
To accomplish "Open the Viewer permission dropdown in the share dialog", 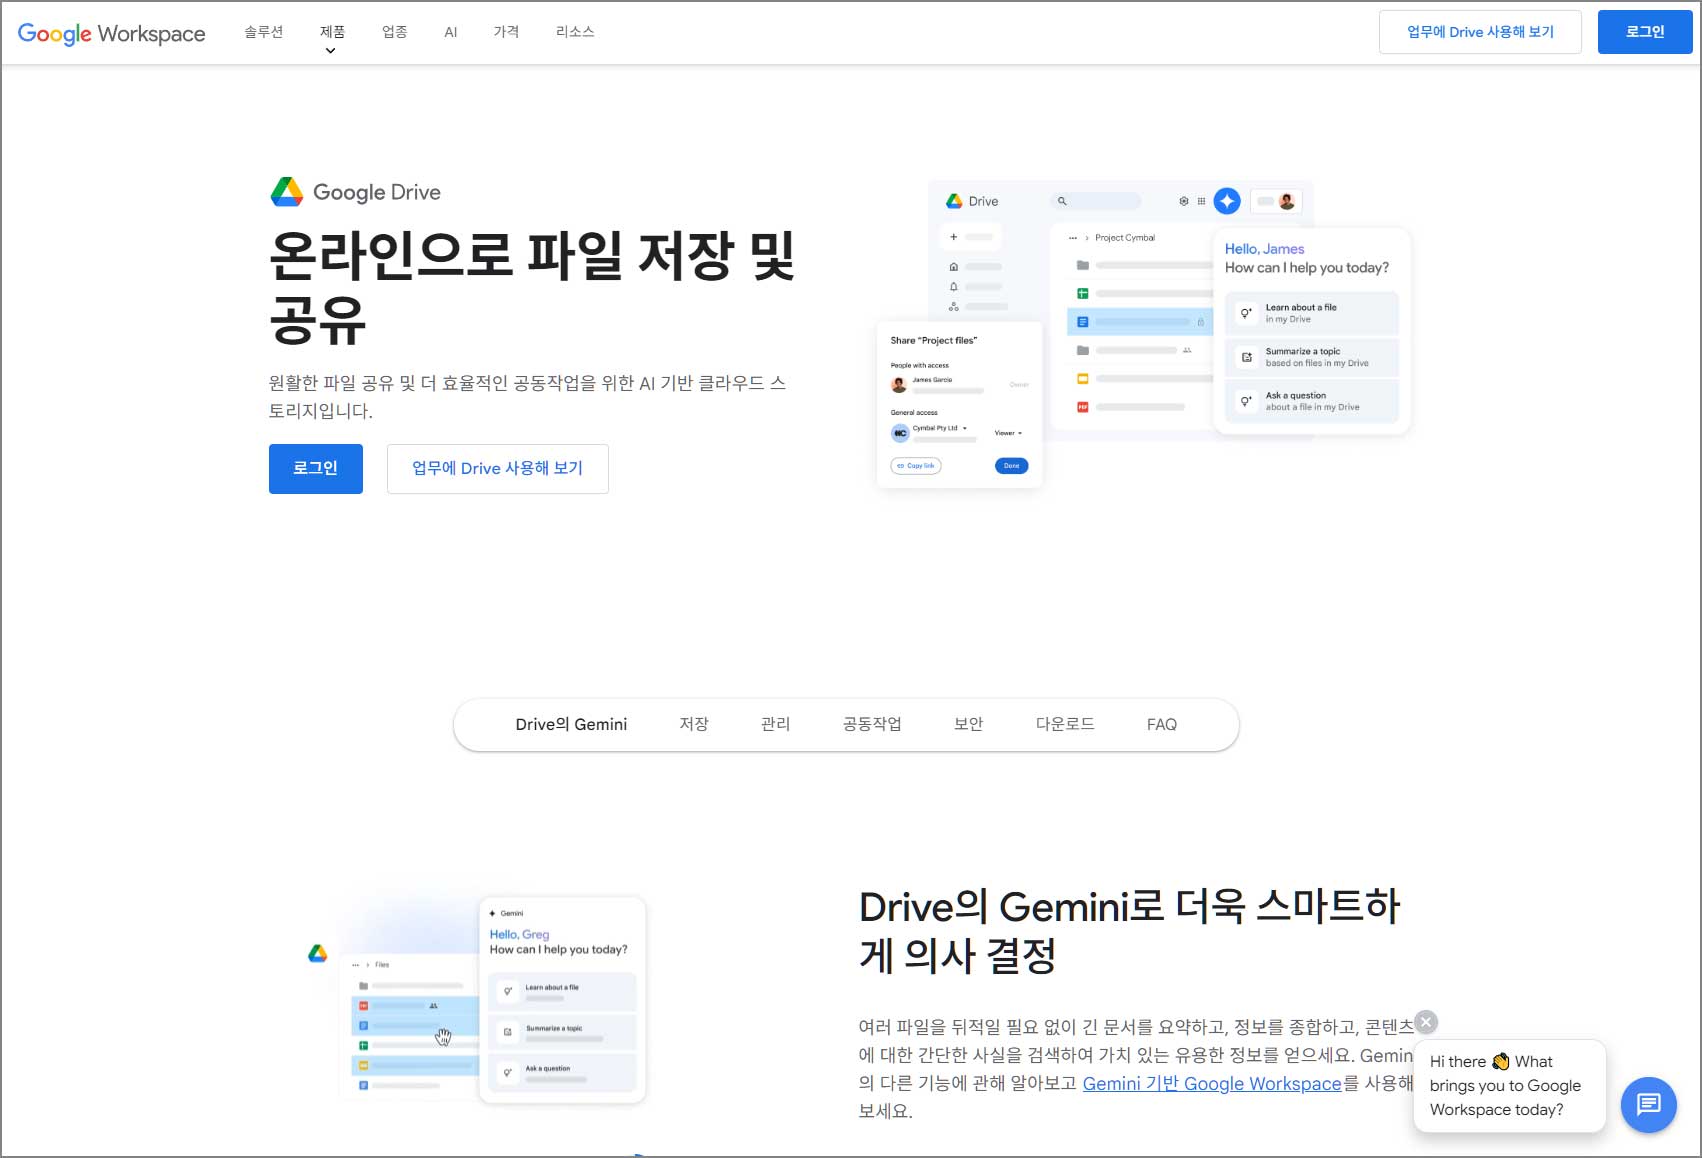I will click(1009, 432).
